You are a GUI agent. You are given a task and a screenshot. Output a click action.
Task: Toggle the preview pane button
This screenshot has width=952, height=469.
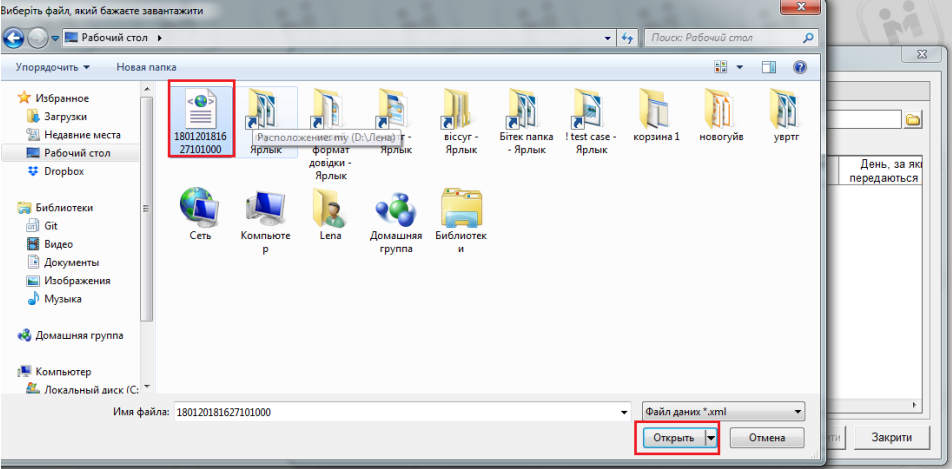[769, 67]
